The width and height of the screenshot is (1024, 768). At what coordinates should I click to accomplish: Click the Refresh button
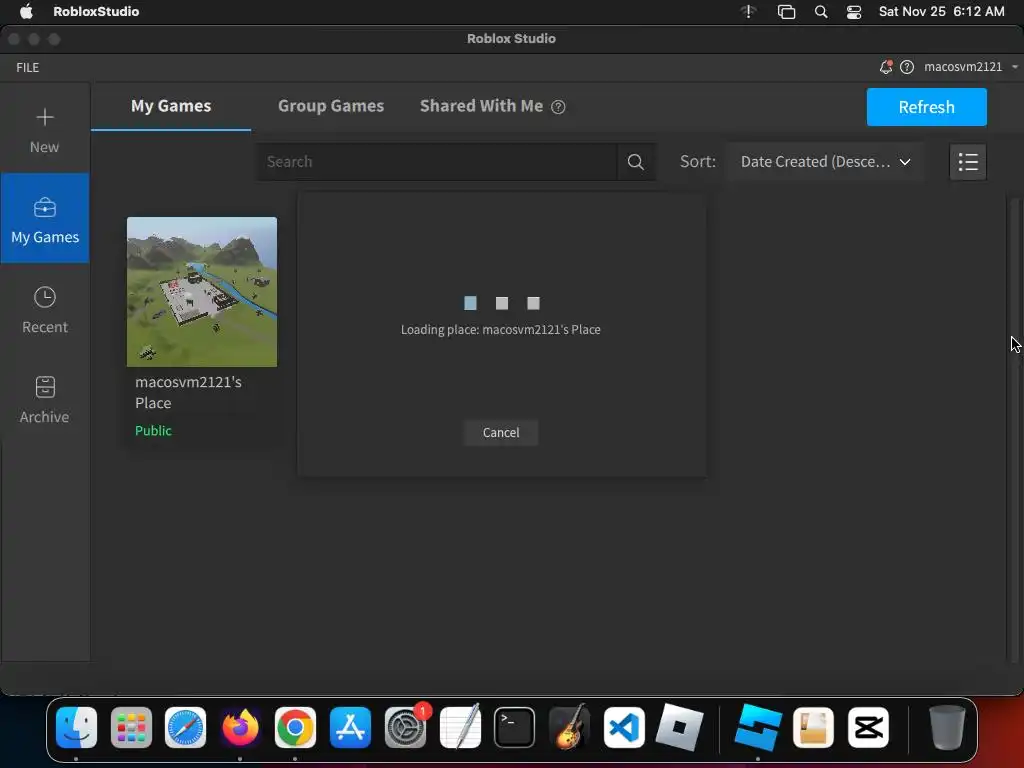[x=926, y=107]
